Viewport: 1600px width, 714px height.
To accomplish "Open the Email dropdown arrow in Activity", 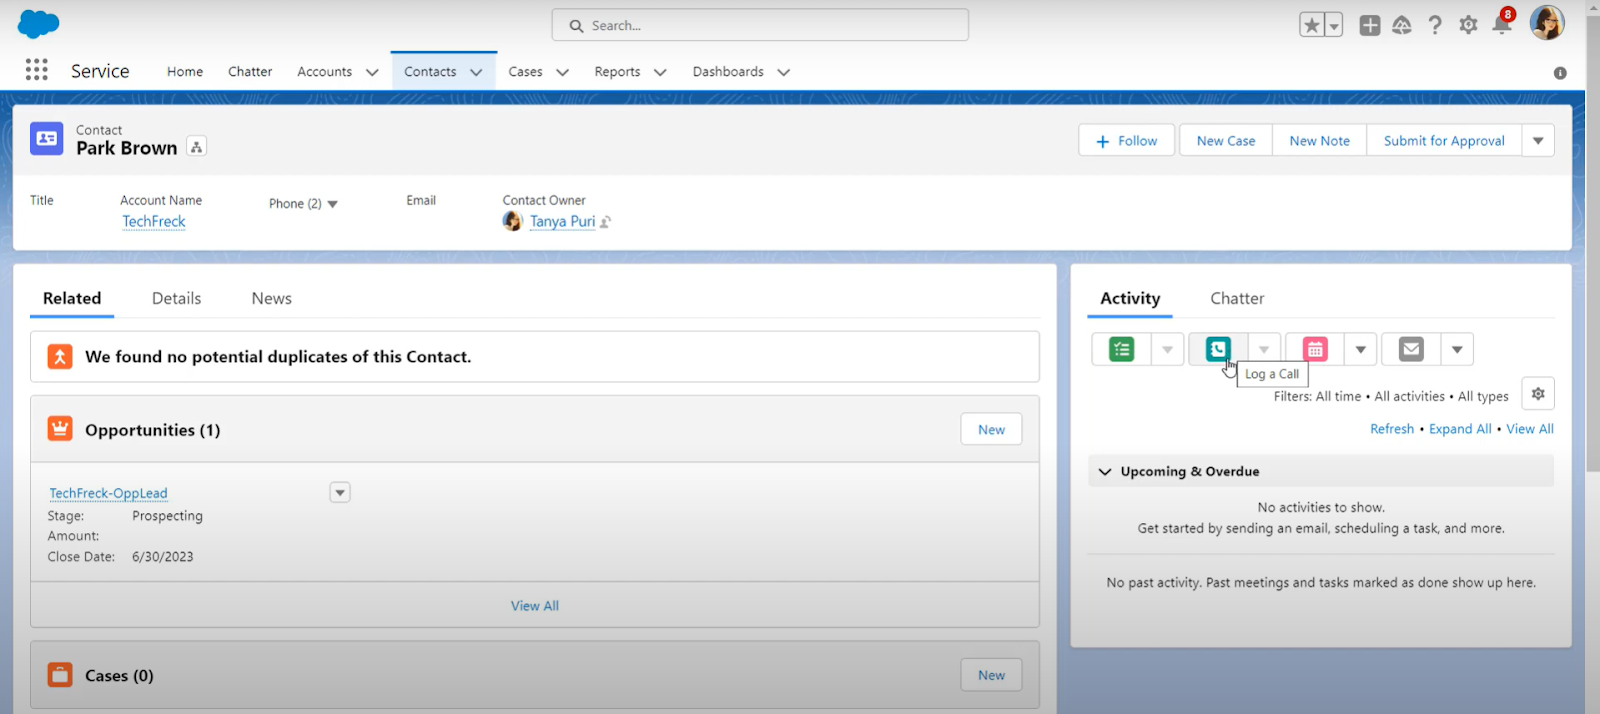I will click(x=1457, y=349).
